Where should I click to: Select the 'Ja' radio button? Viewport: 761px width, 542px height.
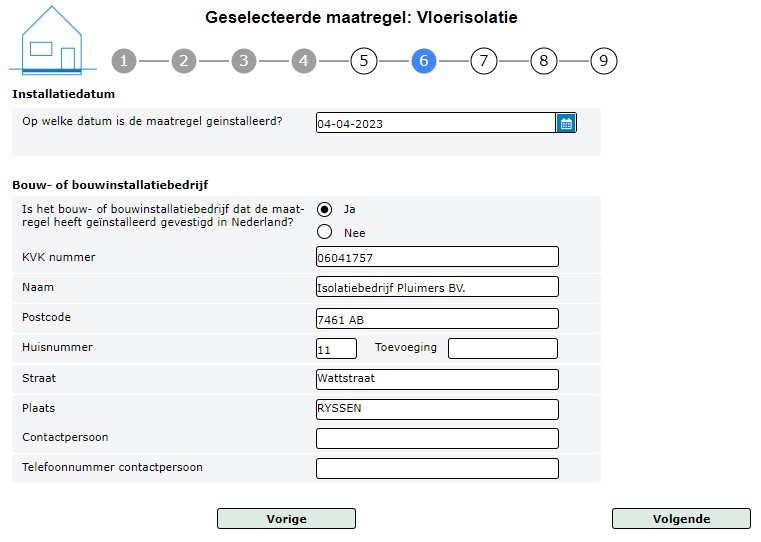click(x=324, y=209)
